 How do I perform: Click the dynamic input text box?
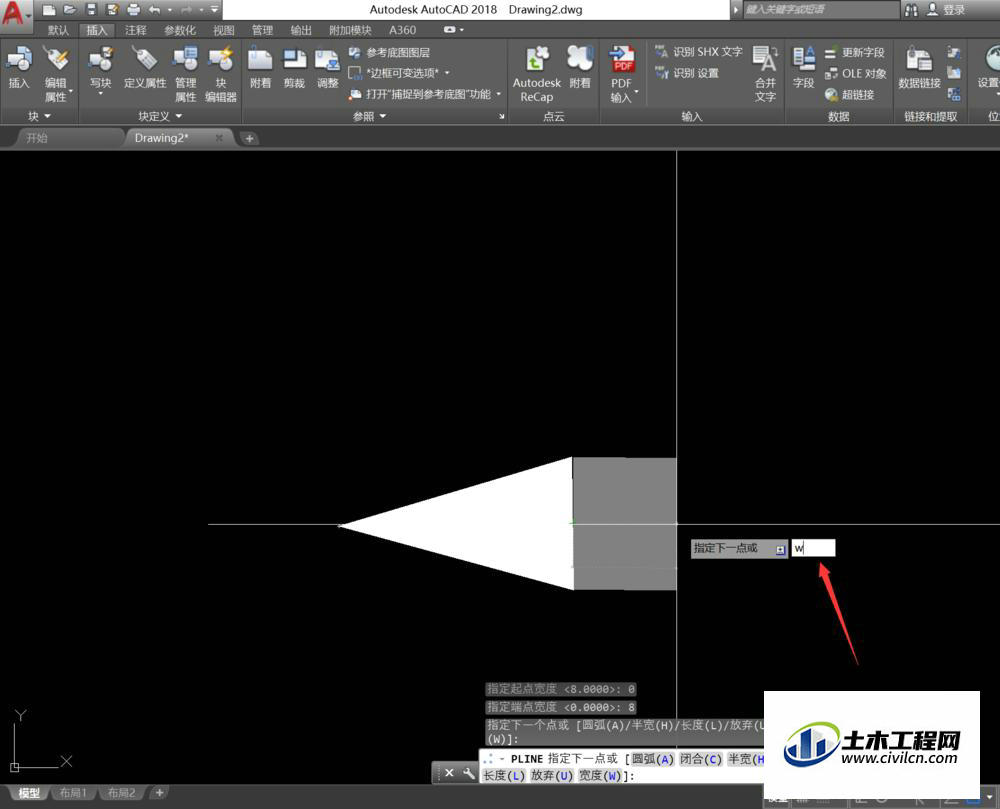click(x=813, y=548)
